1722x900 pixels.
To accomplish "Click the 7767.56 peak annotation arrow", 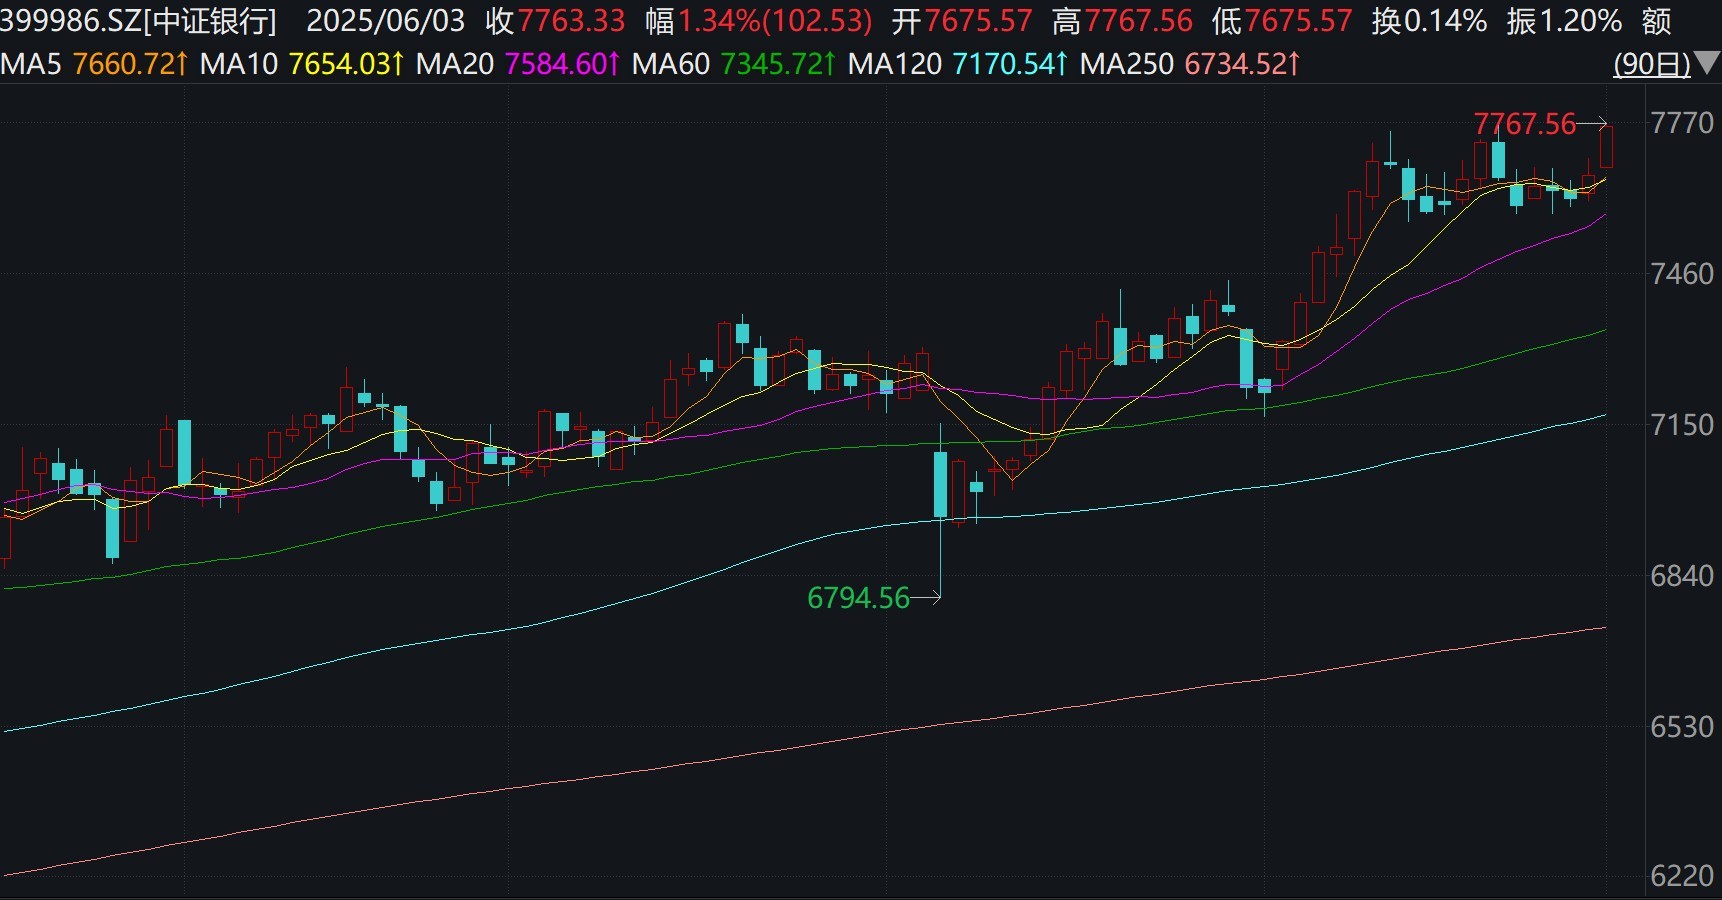I will click(x=1593, y=125).
